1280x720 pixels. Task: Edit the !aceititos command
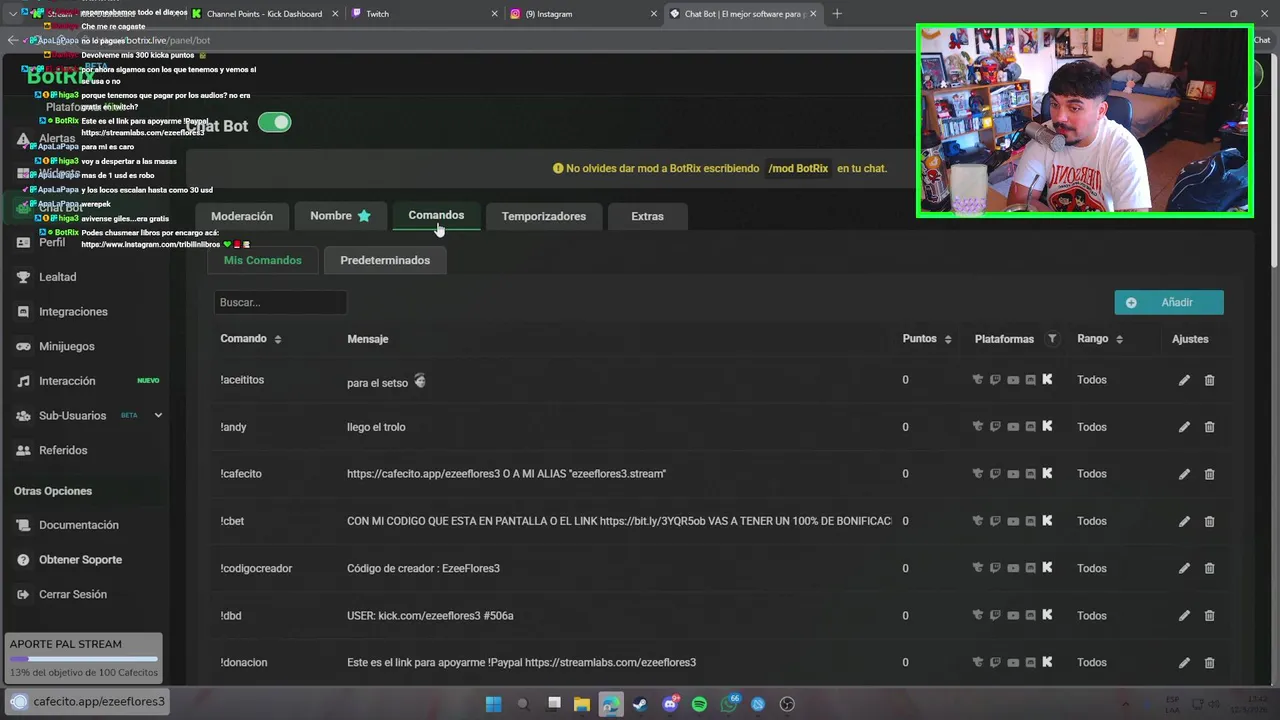pos(1184,380)
